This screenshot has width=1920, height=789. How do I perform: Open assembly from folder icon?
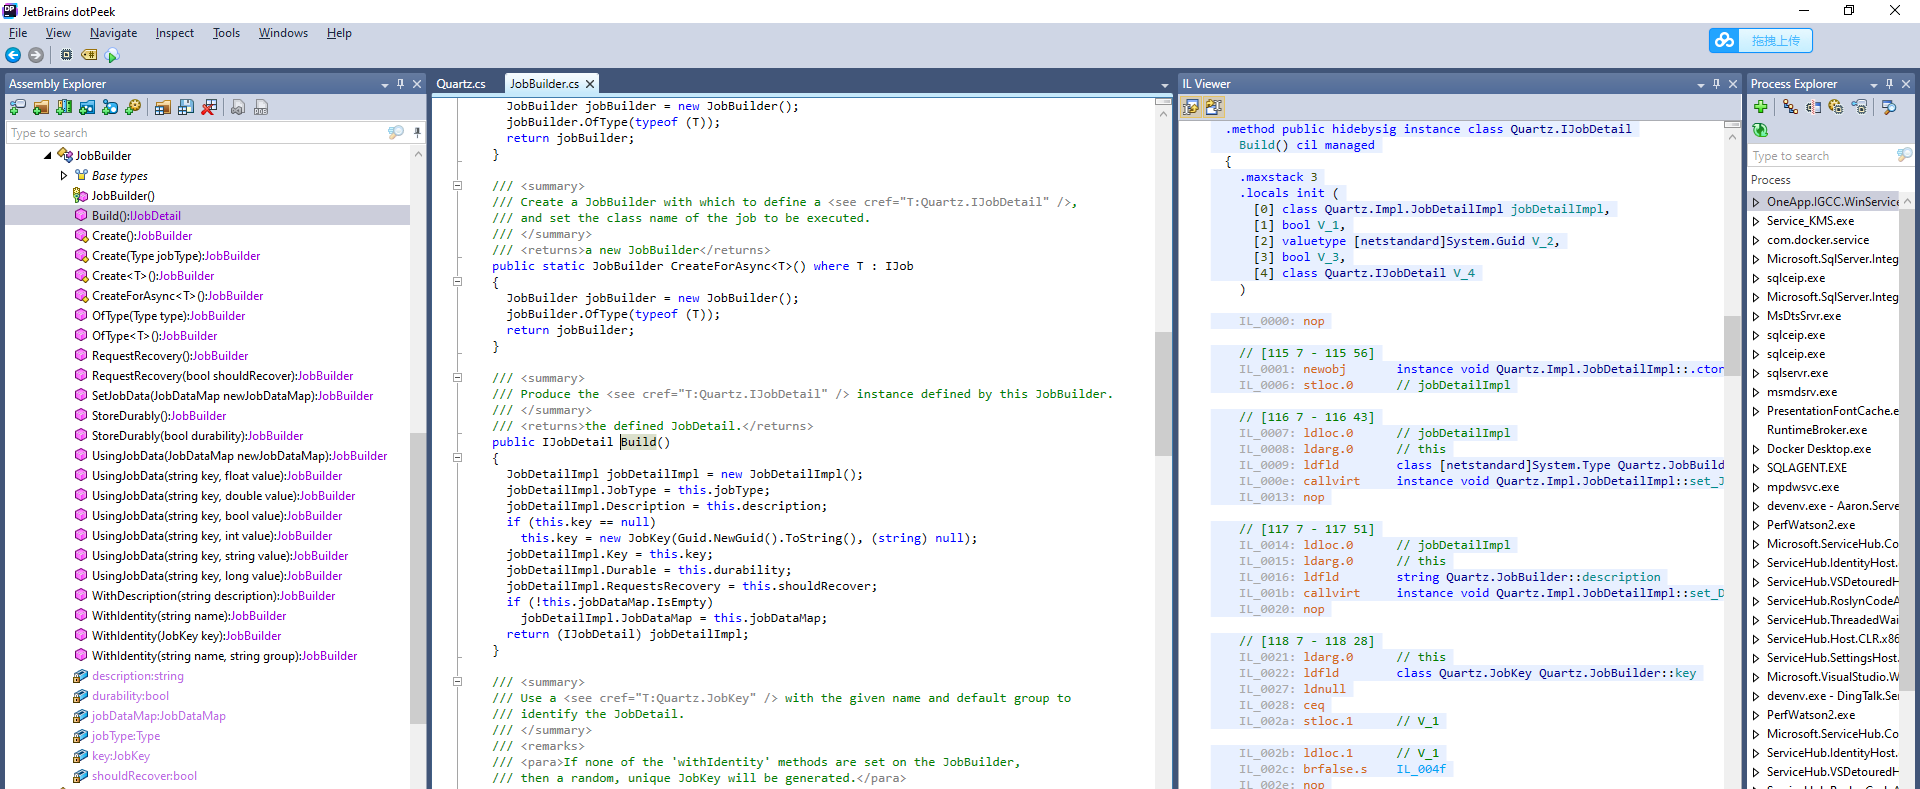[41, 107]
